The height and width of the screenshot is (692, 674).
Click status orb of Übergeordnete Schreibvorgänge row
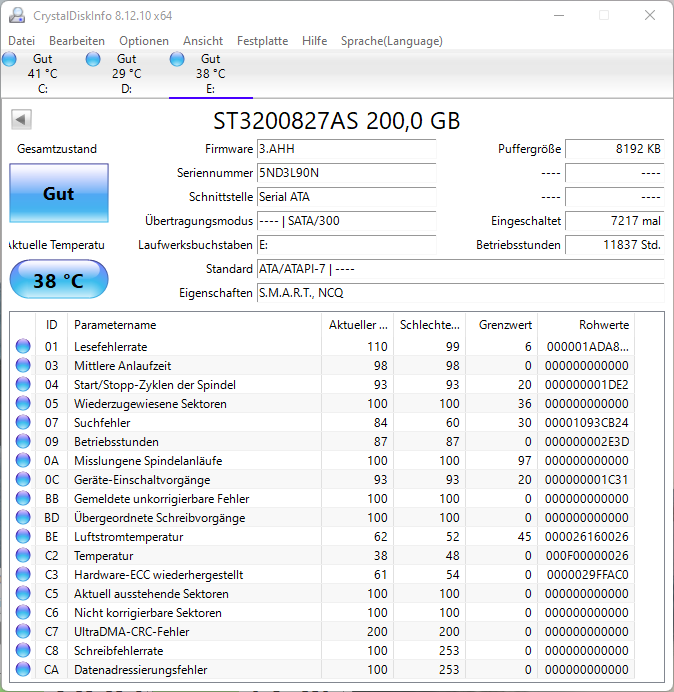pyautogui.click(x=23, y=517)
